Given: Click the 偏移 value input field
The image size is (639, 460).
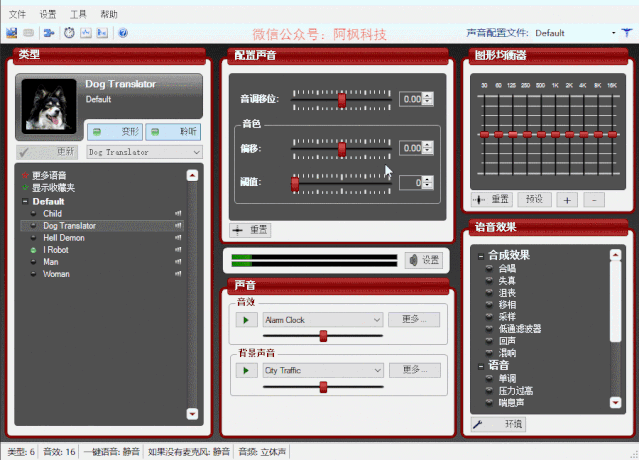Looking at the screenshot, I should pos(412,148).
